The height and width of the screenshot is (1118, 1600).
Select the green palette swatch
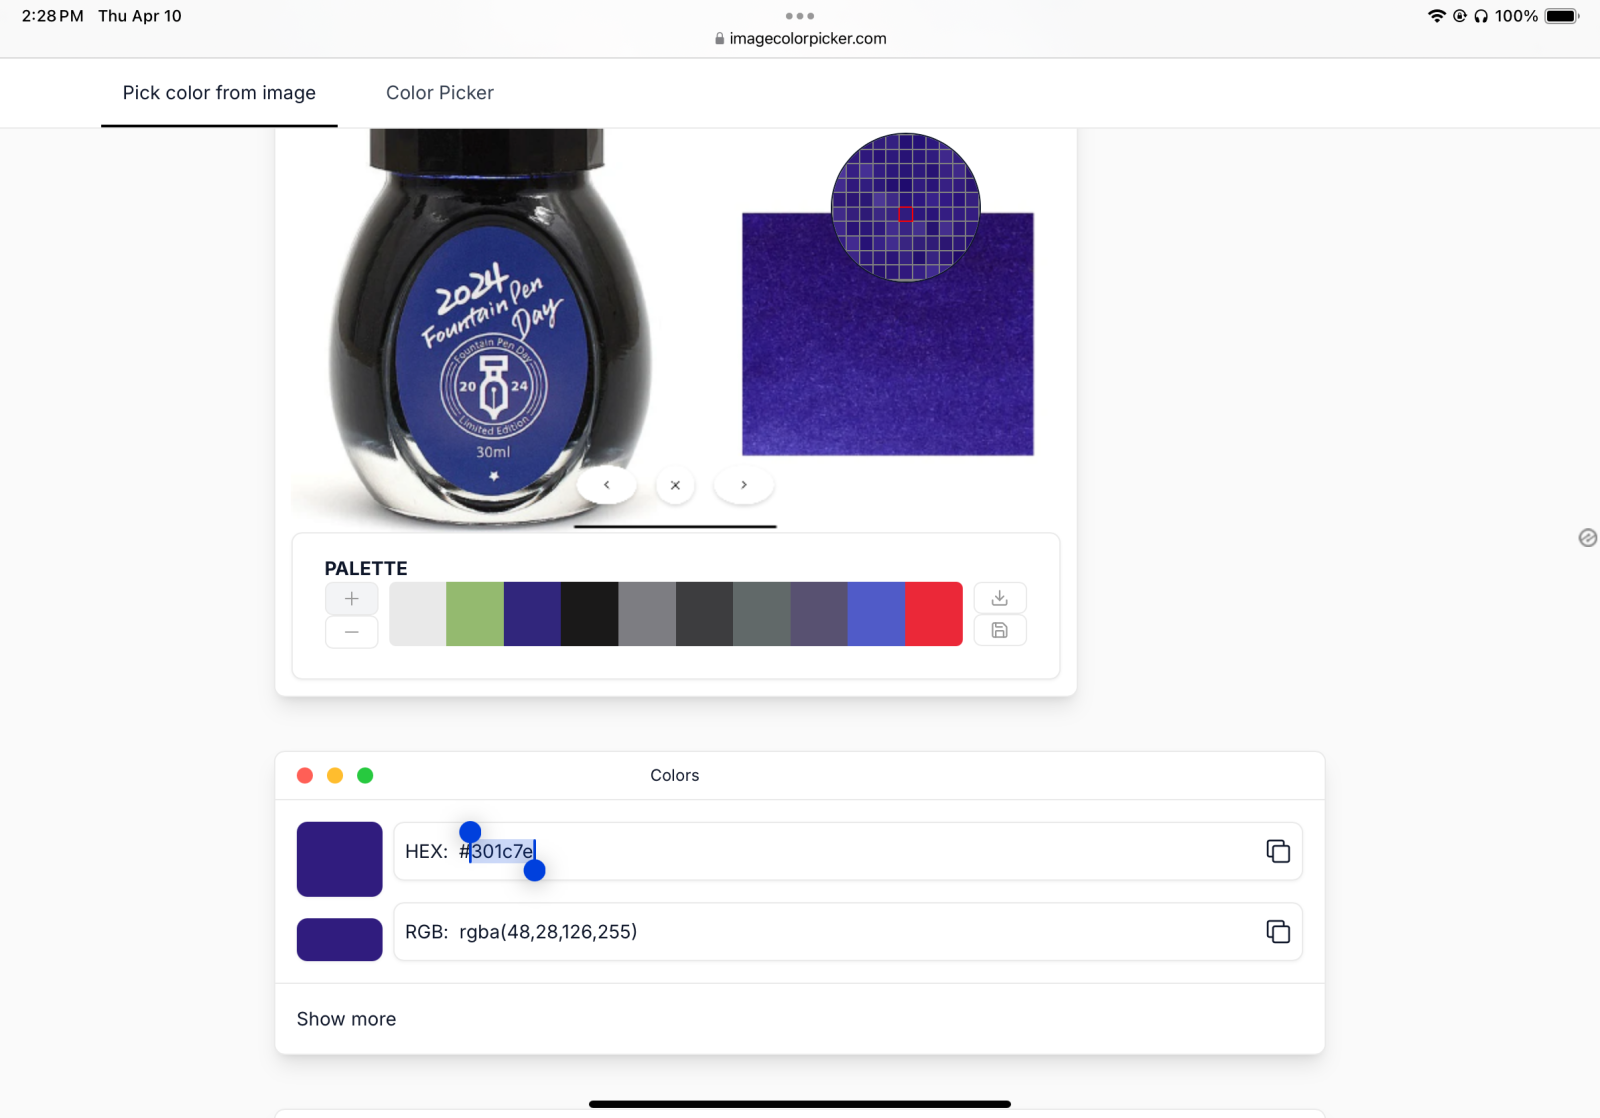(474, 614)
